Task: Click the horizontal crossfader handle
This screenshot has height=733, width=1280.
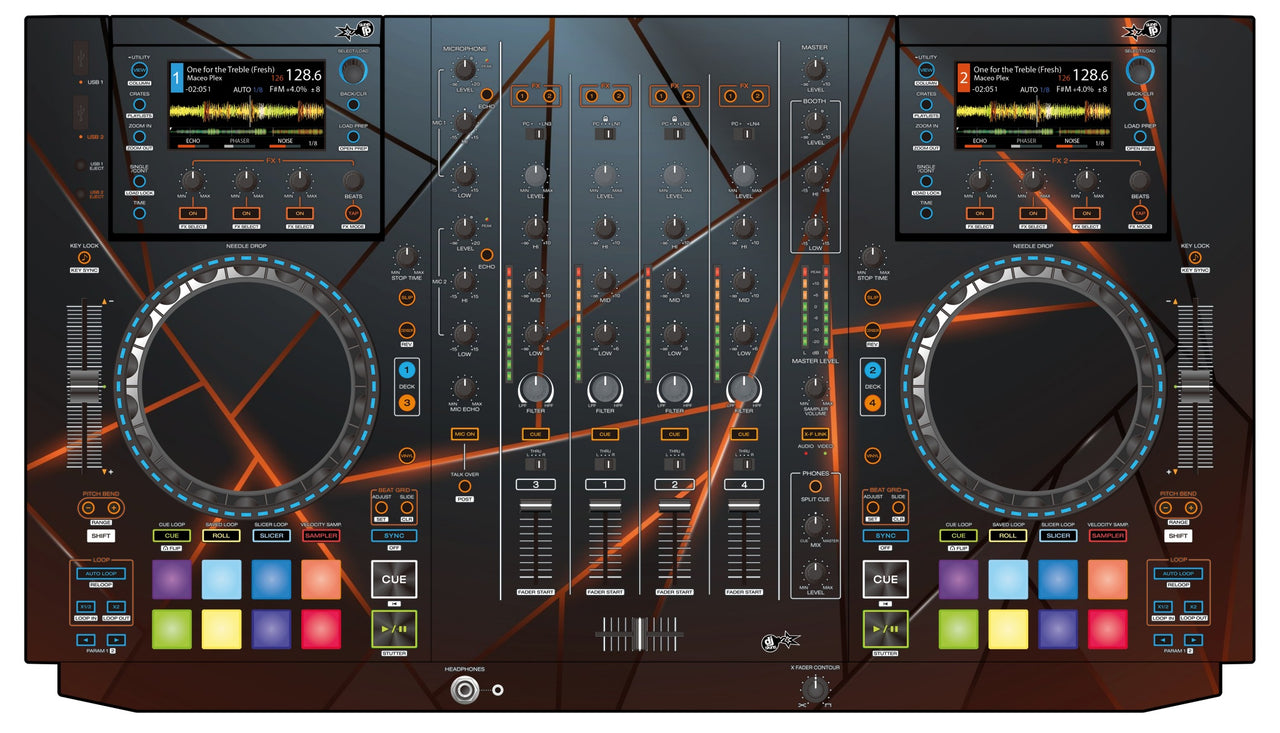Action: pyautogui.click(x=640, y=635)
